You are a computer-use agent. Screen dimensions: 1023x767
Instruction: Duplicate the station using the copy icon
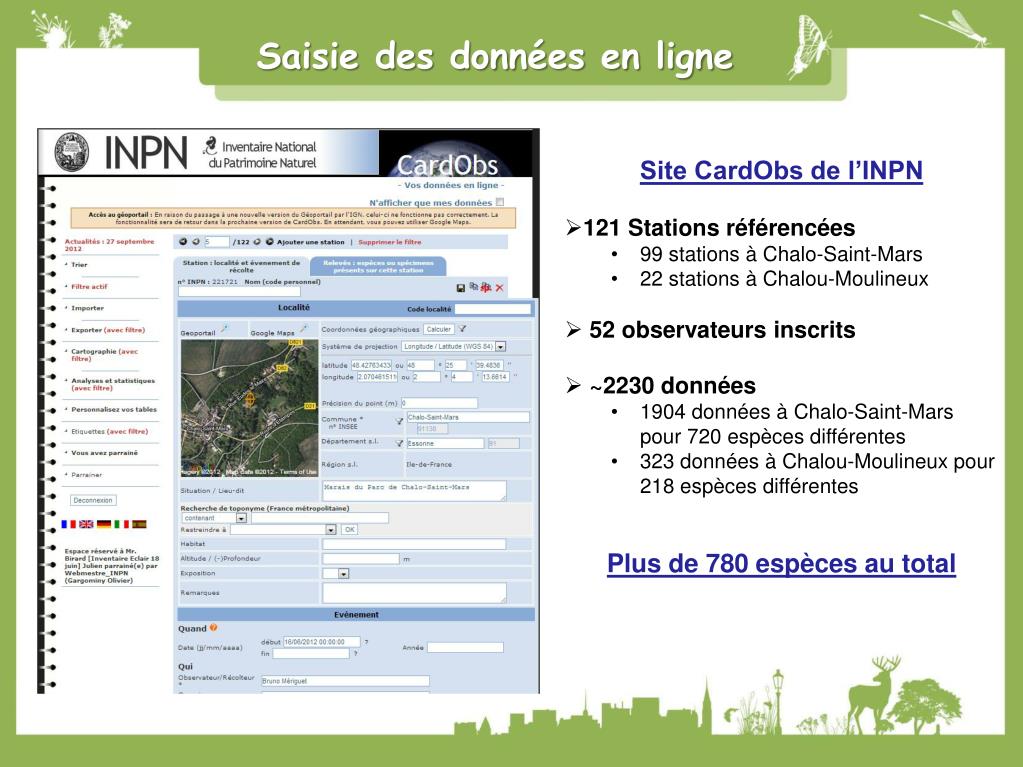pos(474,287)
